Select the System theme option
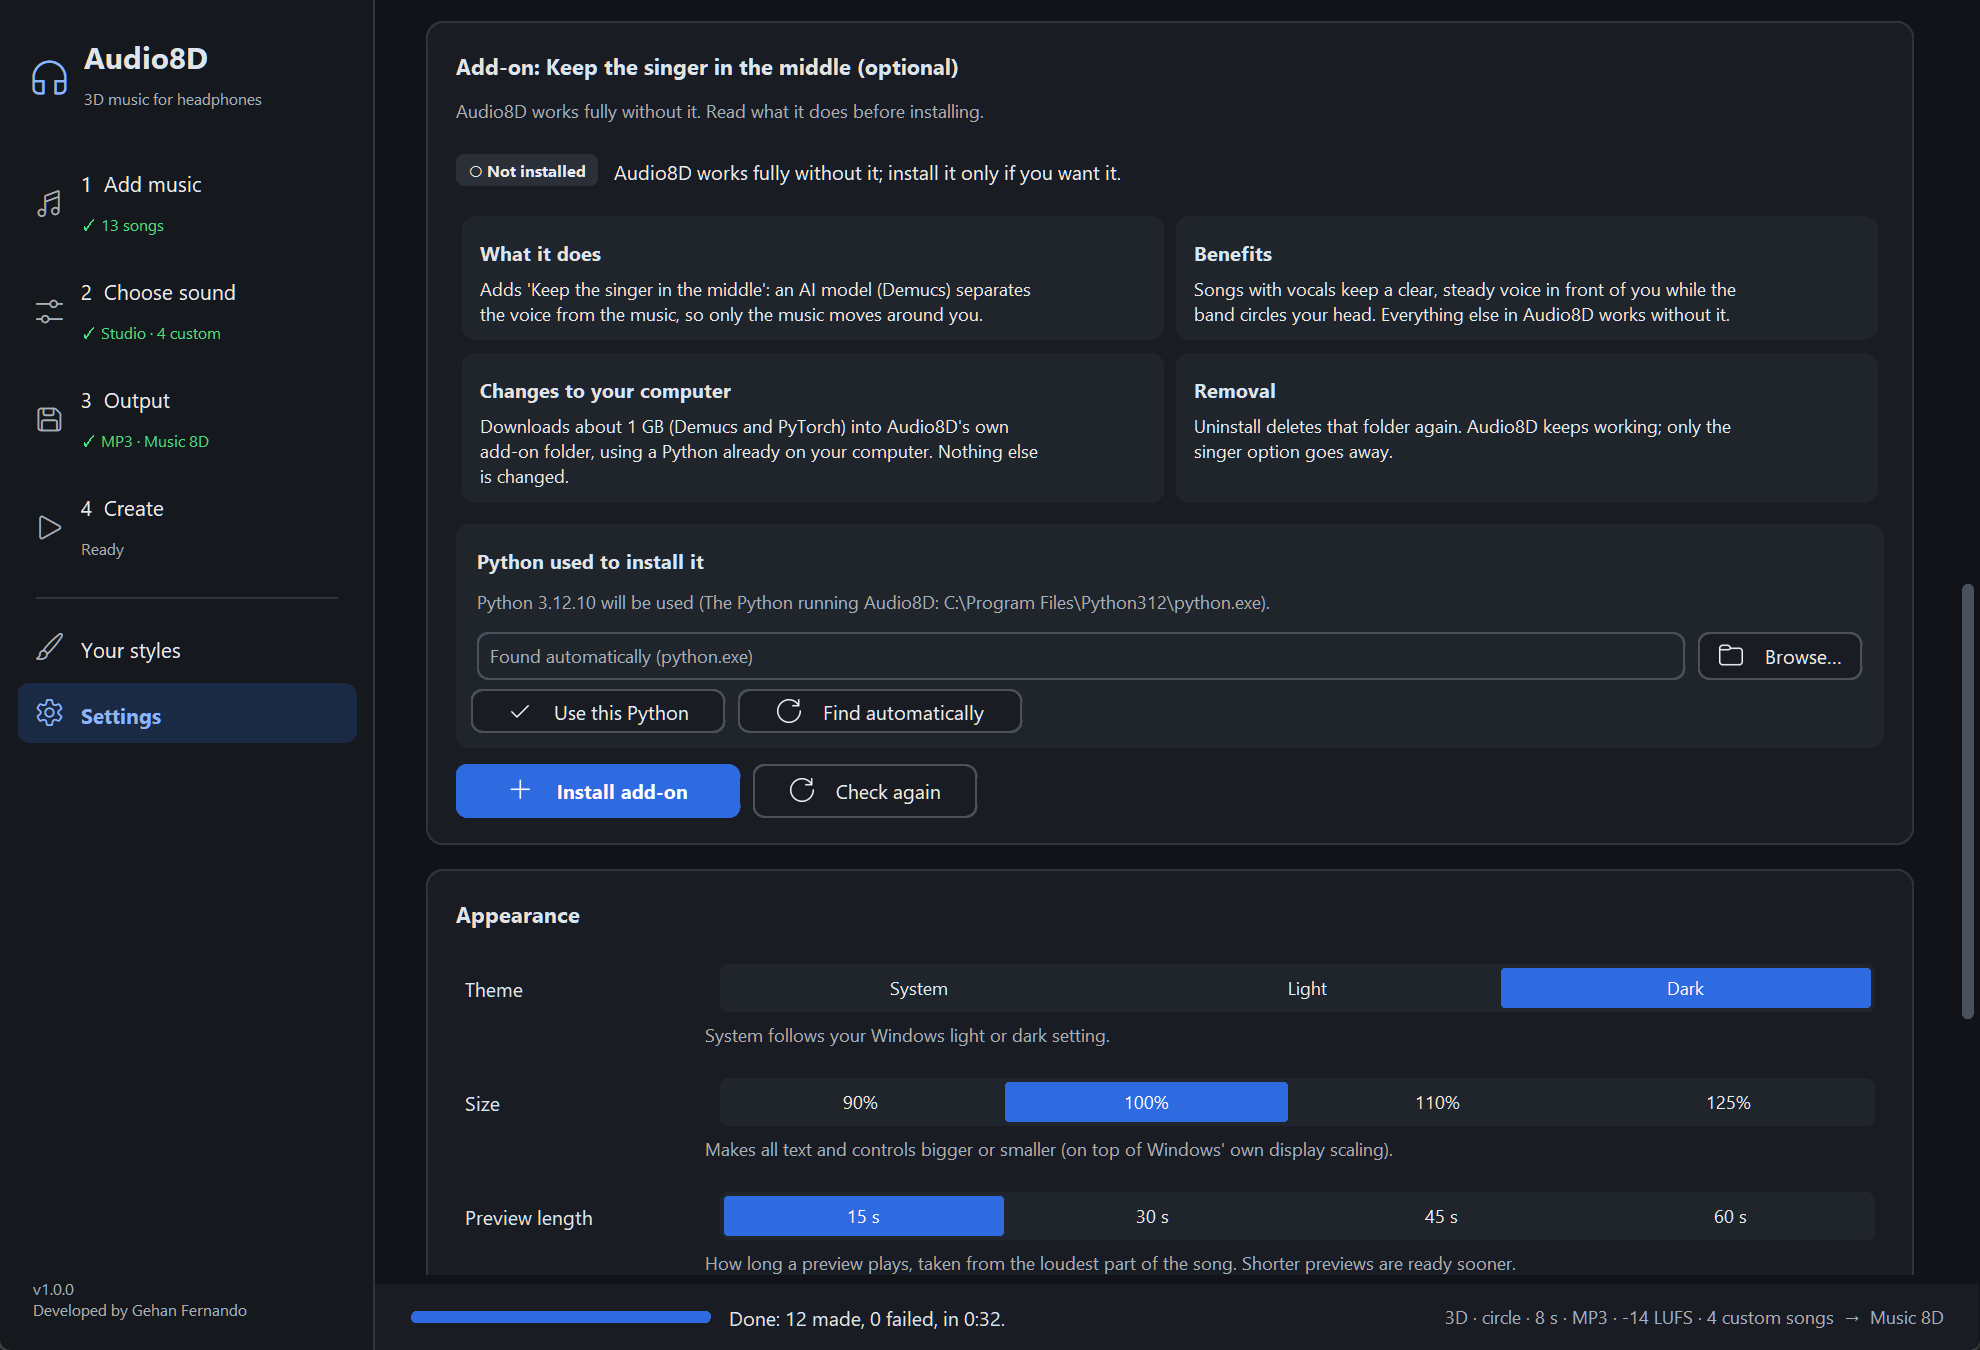The width and height of the screenshot is (1980, 1350). pyautogui.click(x=918, y=988)
